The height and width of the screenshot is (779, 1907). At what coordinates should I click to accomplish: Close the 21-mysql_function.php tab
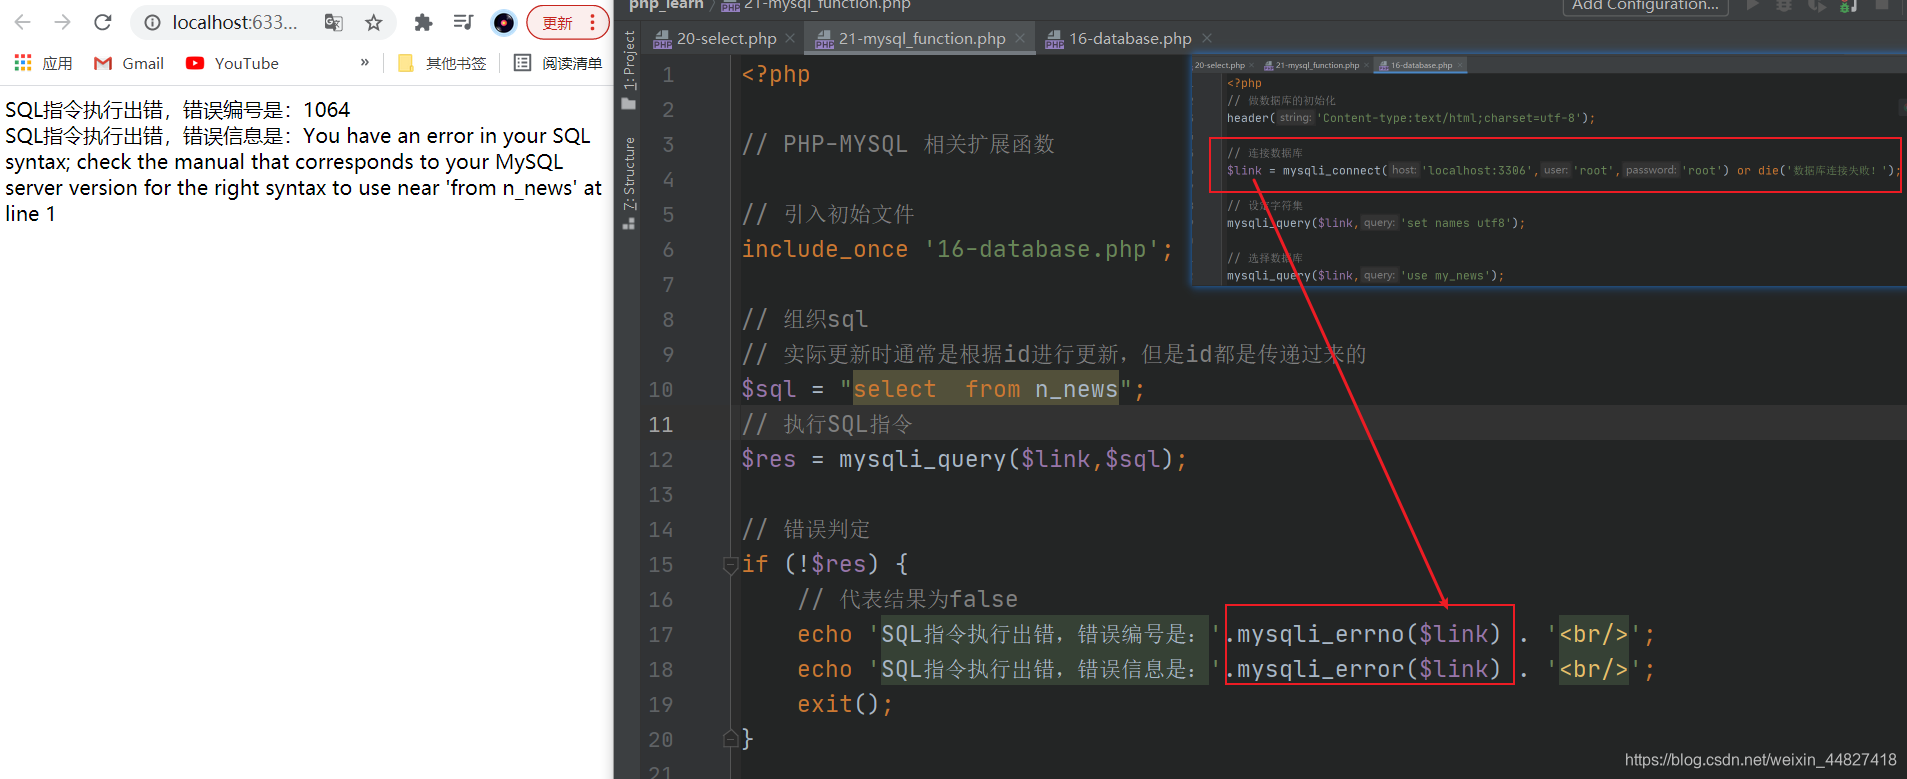coord(1020,38)
